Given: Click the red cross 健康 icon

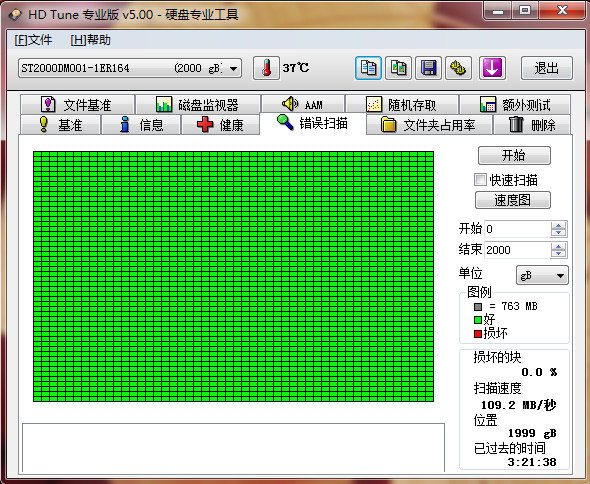Looking at the screenshot, I should (x=205, y=124).
